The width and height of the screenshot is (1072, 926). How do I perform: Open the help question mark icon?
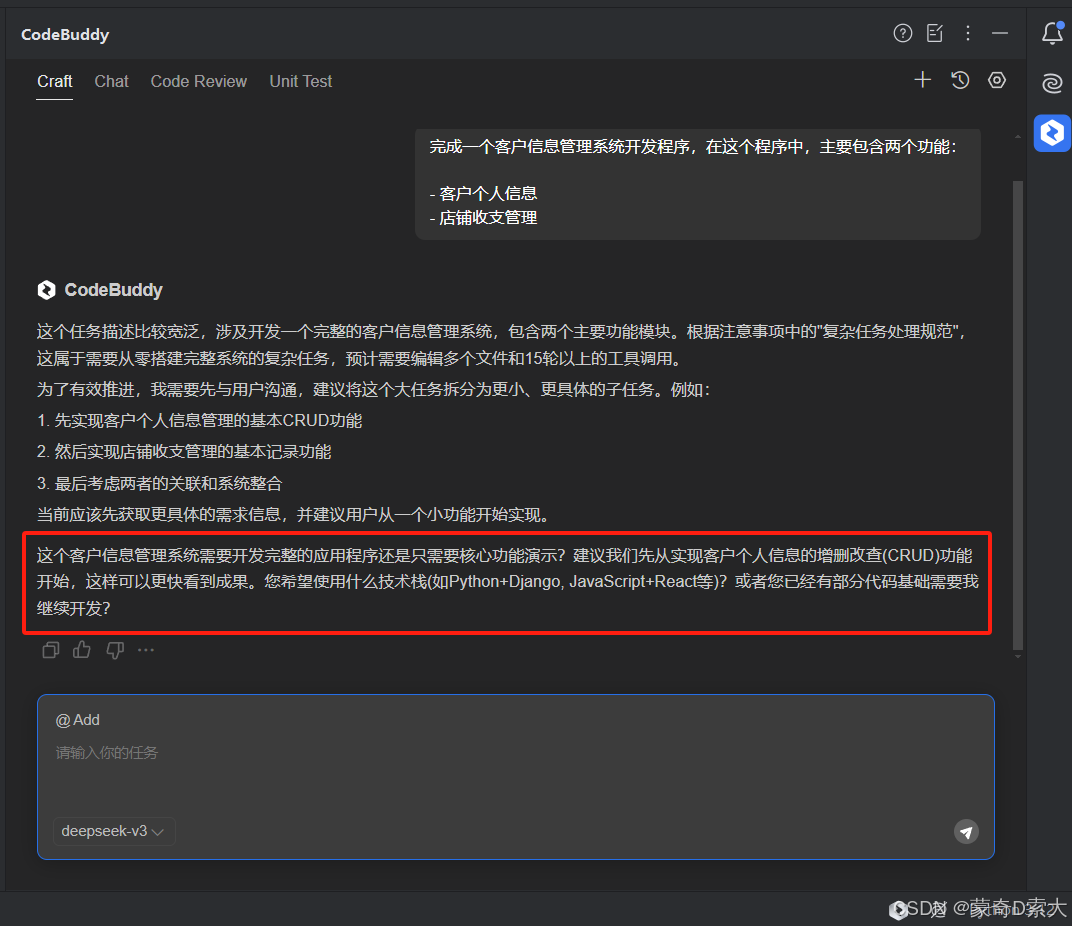pos(902,33)
